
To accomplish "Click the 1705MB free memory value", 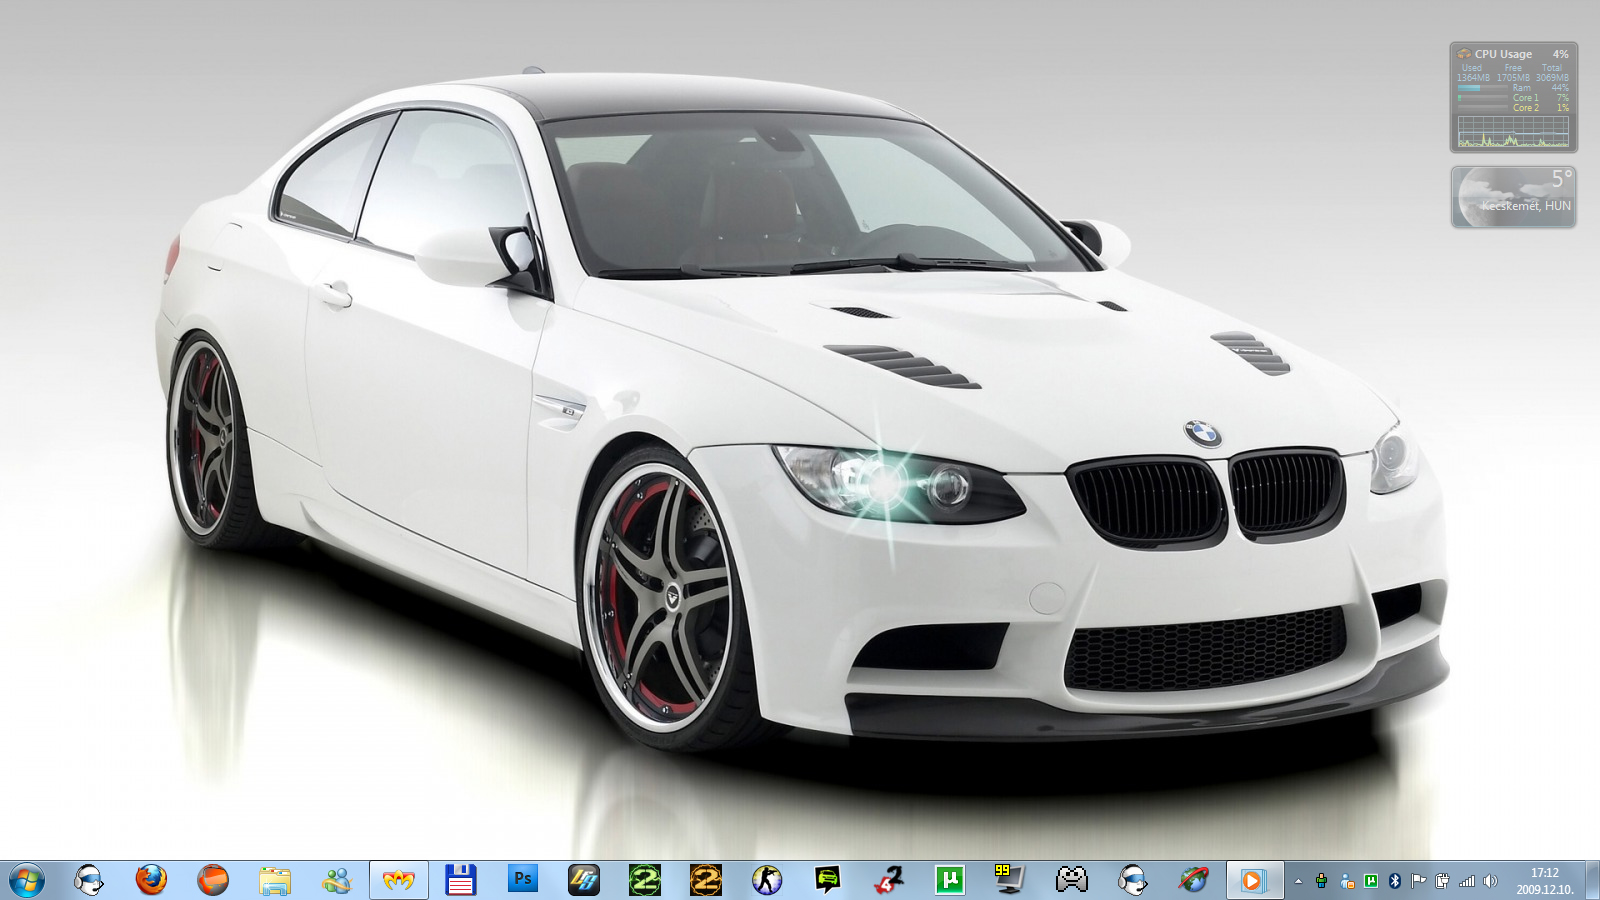I will click(1513, 78).
